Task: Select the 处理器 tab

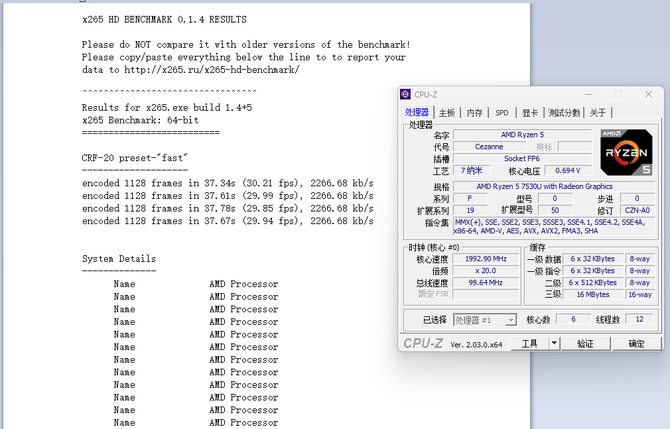Action: point(417,112)
